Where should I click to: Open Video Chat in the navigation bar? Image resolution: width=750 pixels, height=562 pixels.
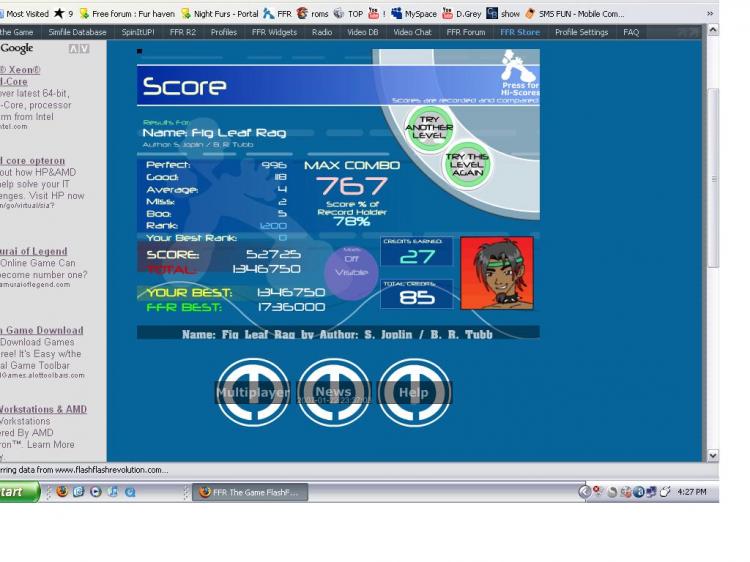pos(412,32)
